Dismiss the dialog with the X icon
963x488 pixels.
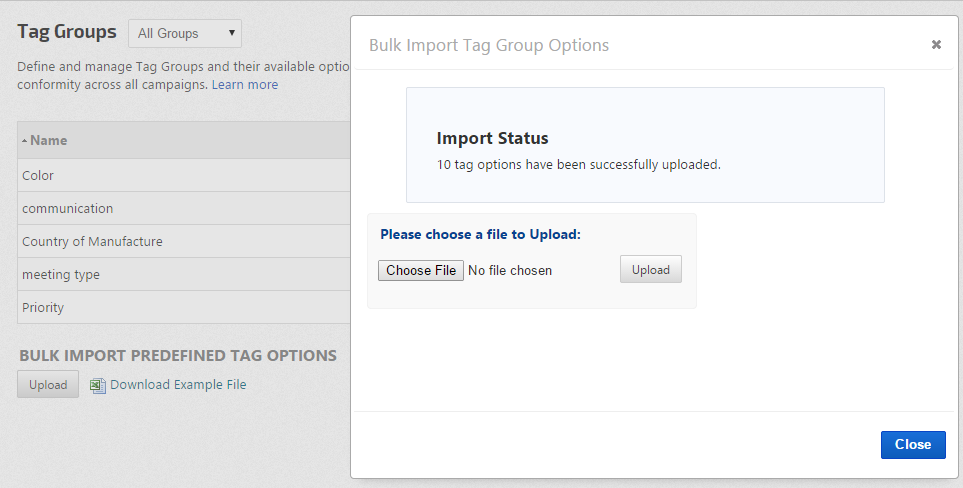click(x=936, y=44)
